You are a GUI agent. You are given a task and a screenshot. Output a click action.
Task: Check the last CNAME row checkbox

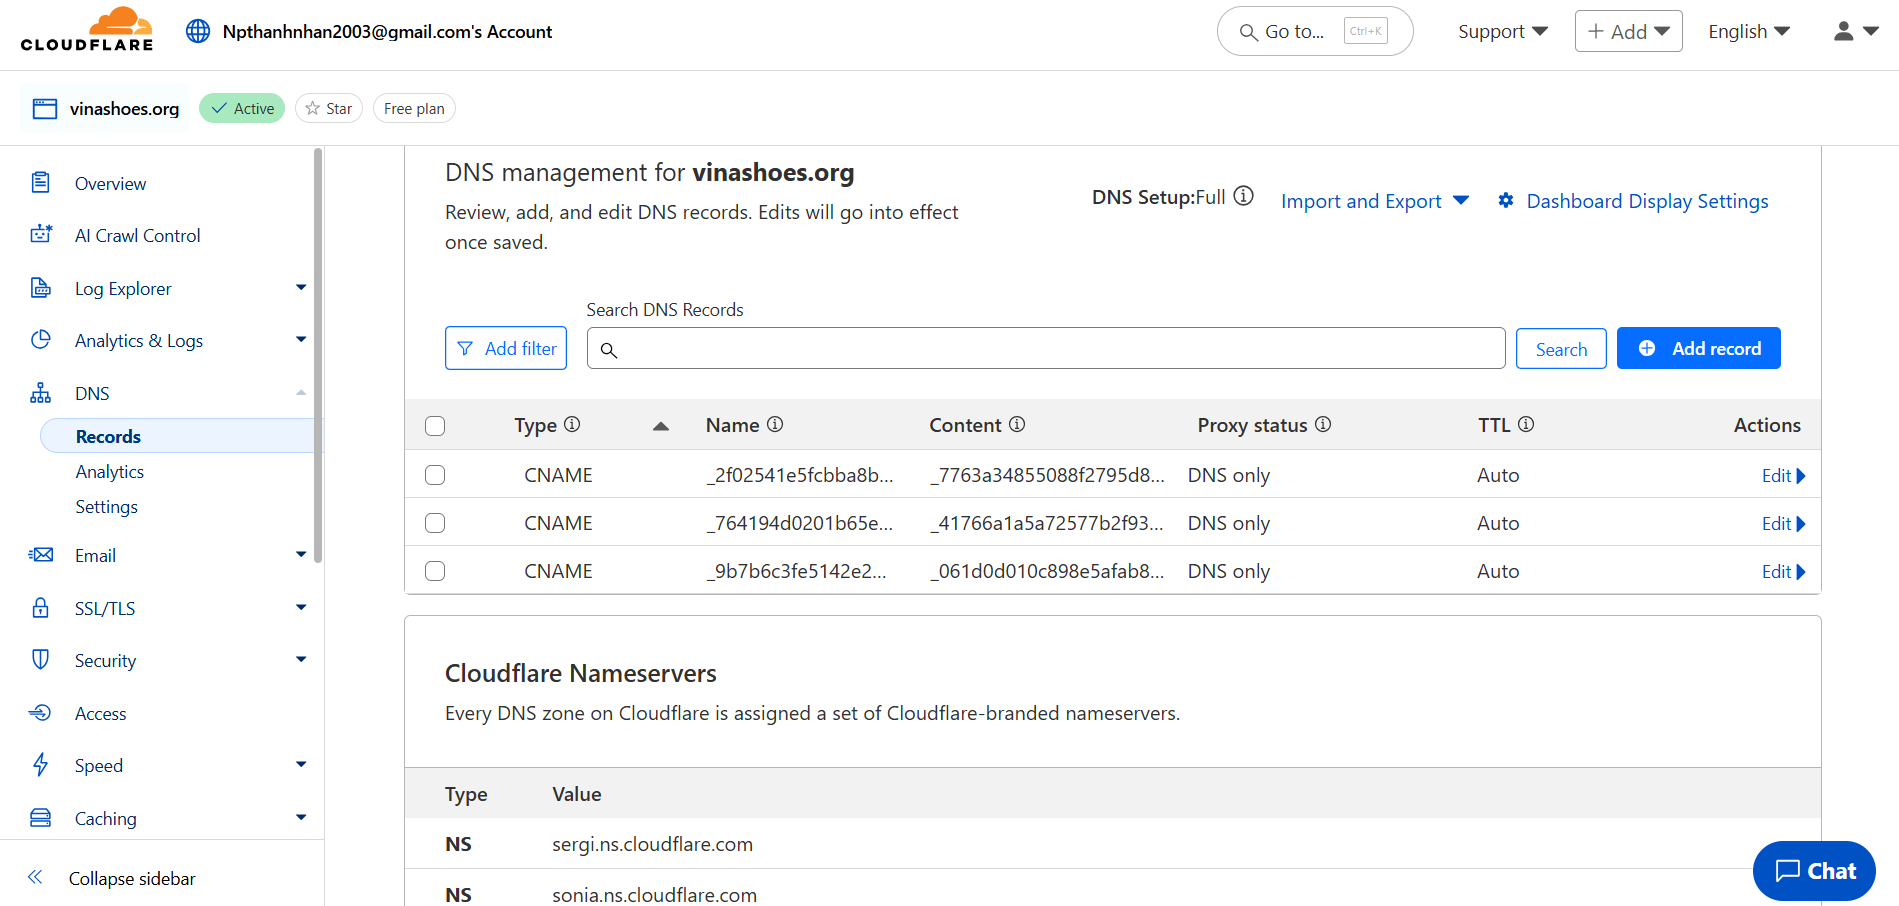[x=435, y=570]
